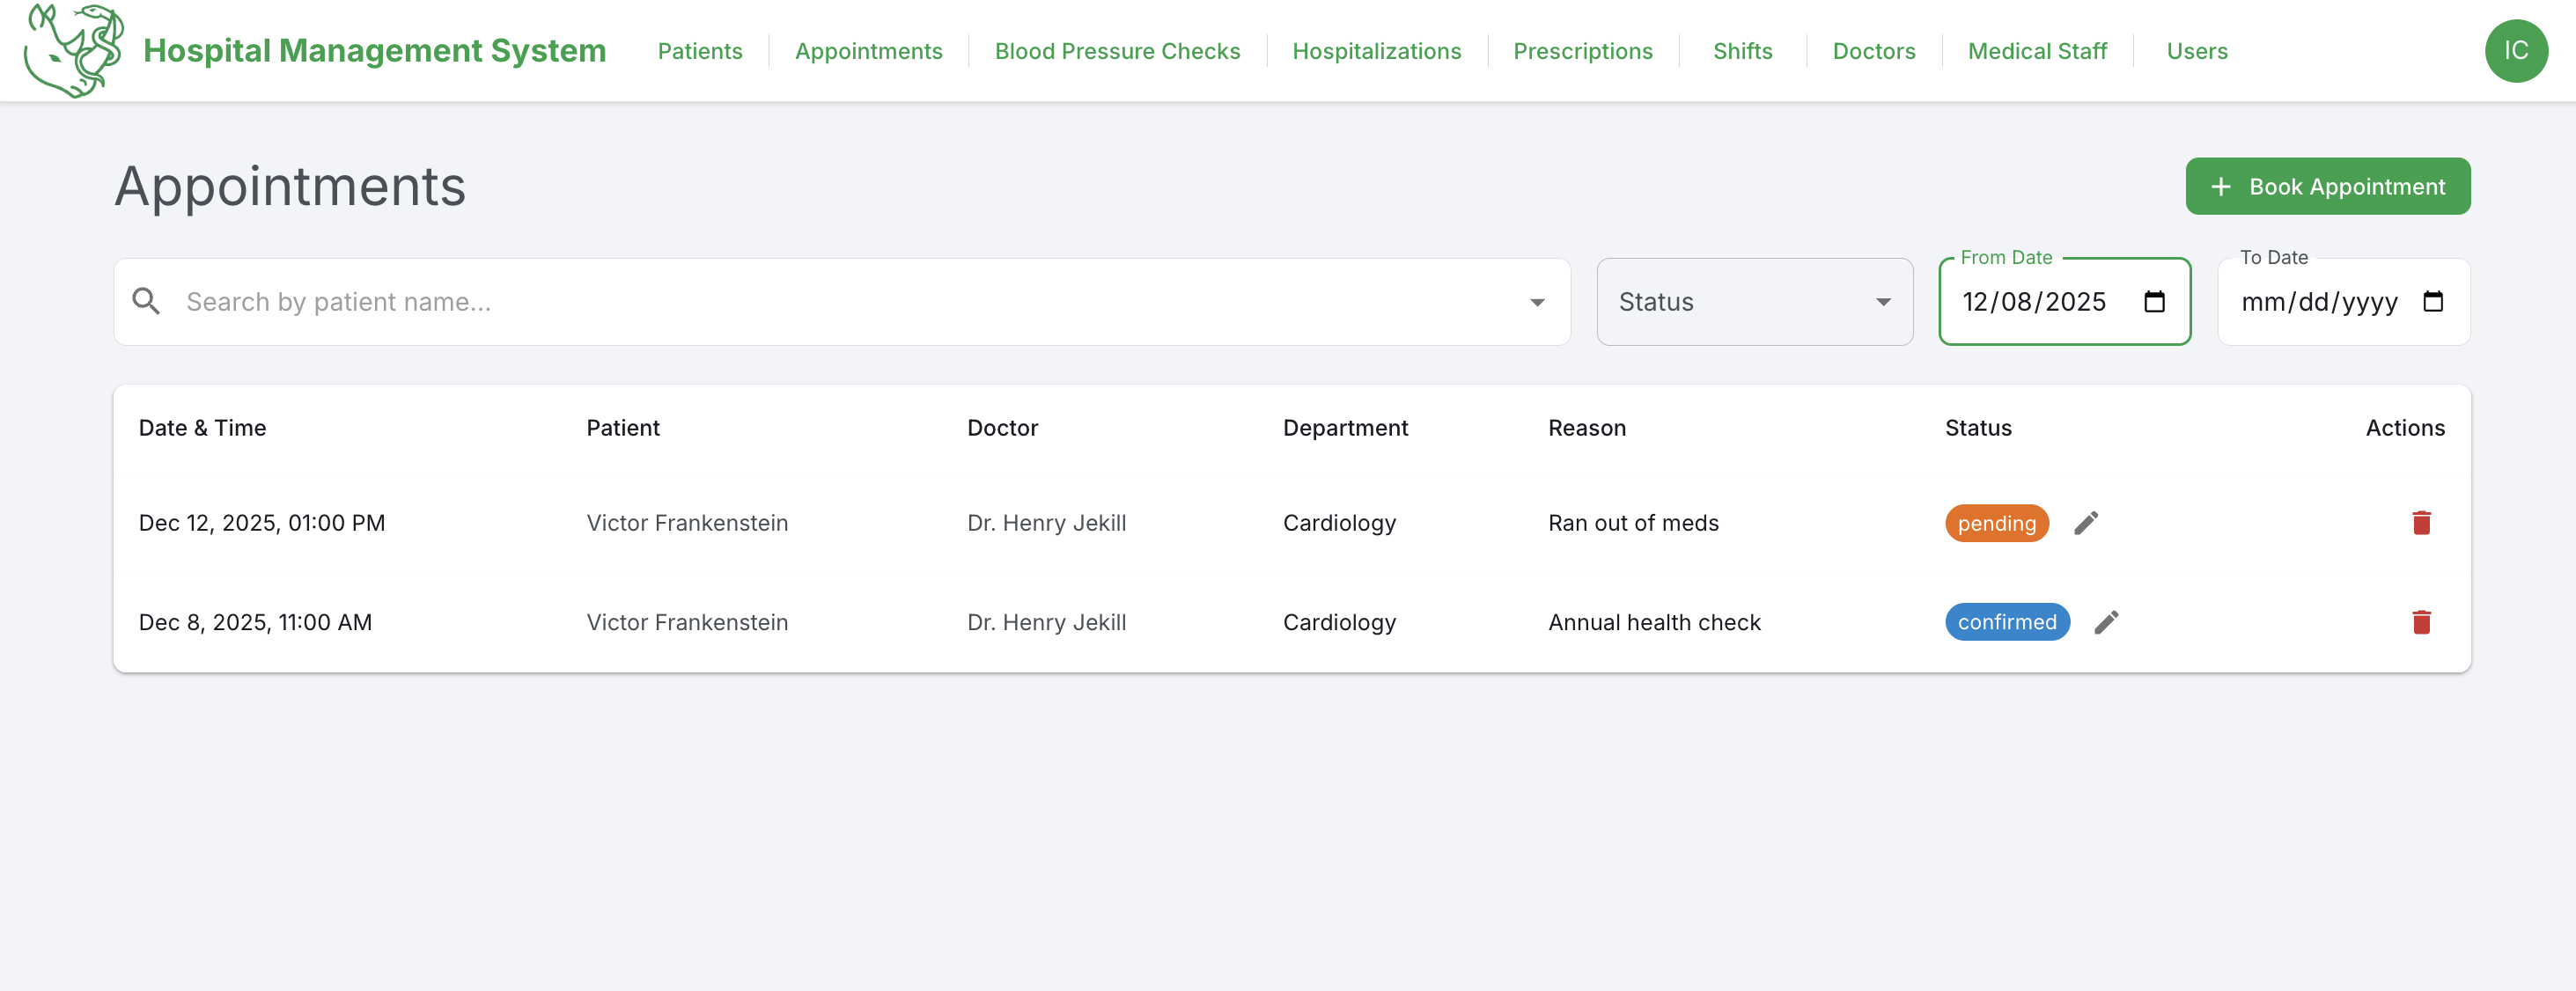
Task: Open the Patients menu item
Action: tap(699, 51)
